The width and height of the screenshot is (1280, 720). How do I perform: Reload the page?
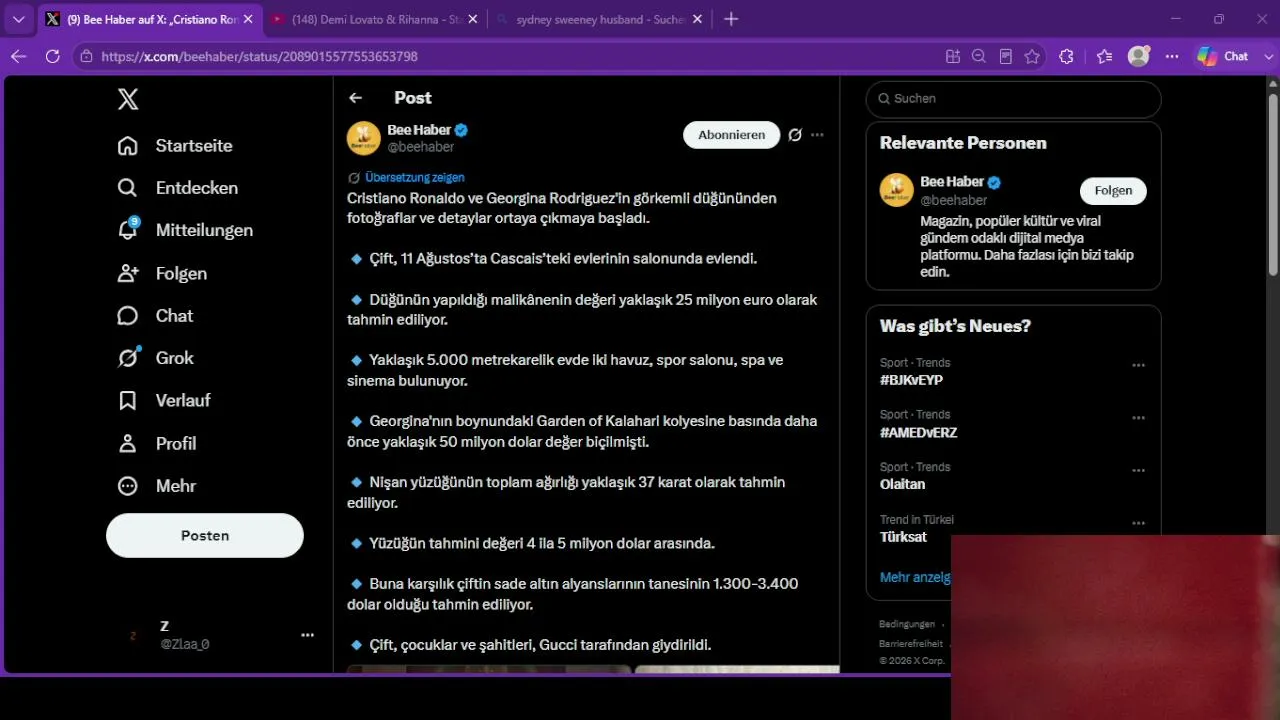pos(53,57)
